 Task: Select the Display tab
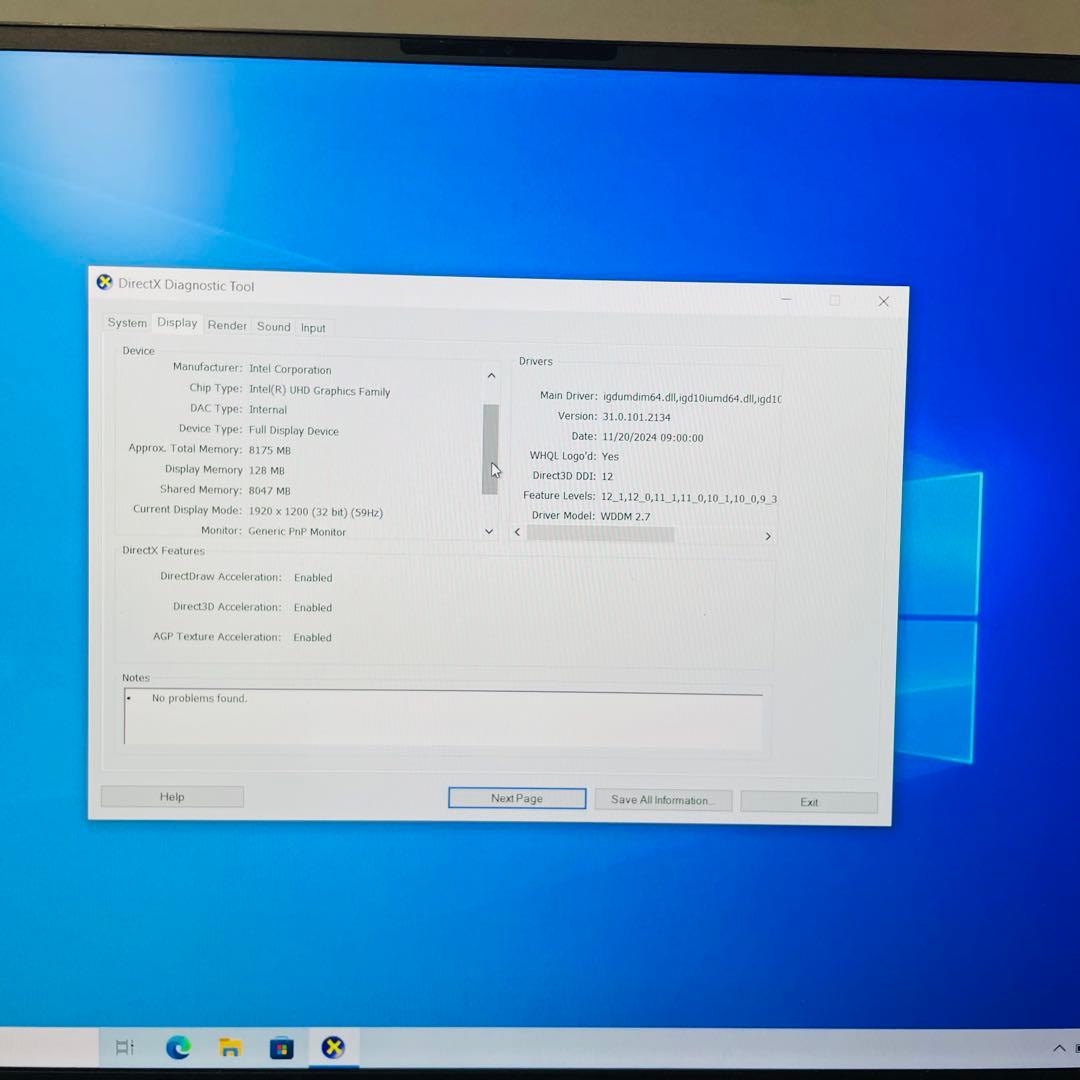click(177, 322)
